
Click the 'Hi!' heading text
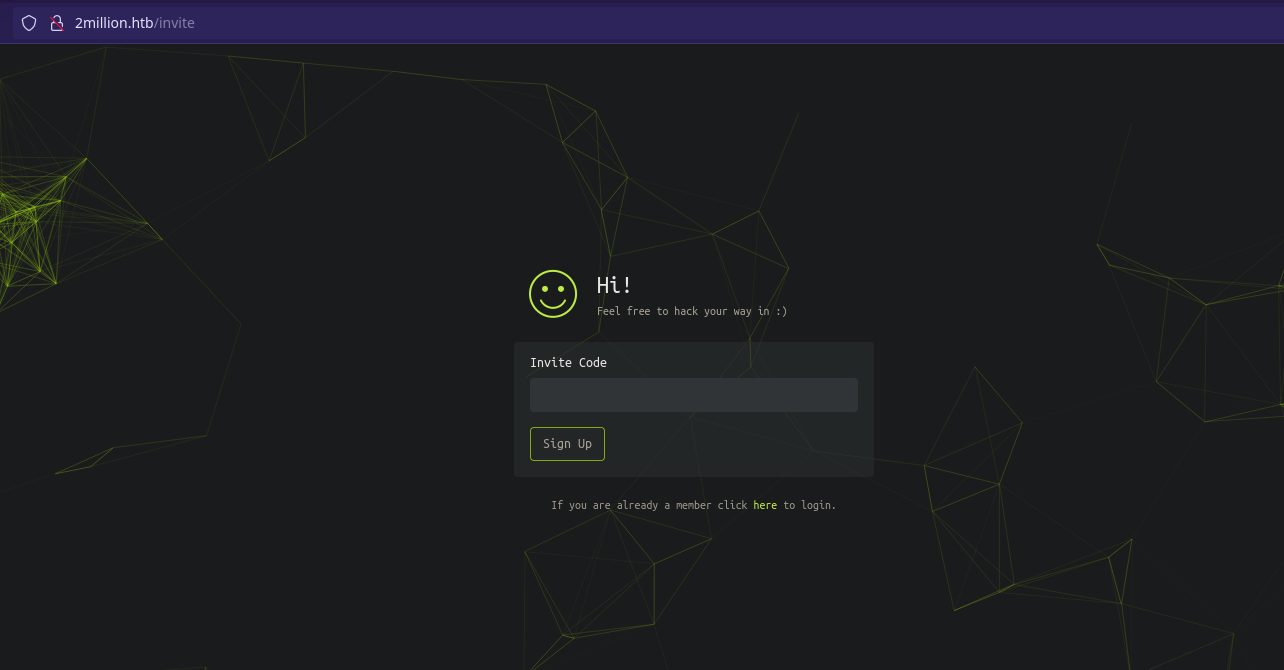click(x=614, y=285)
